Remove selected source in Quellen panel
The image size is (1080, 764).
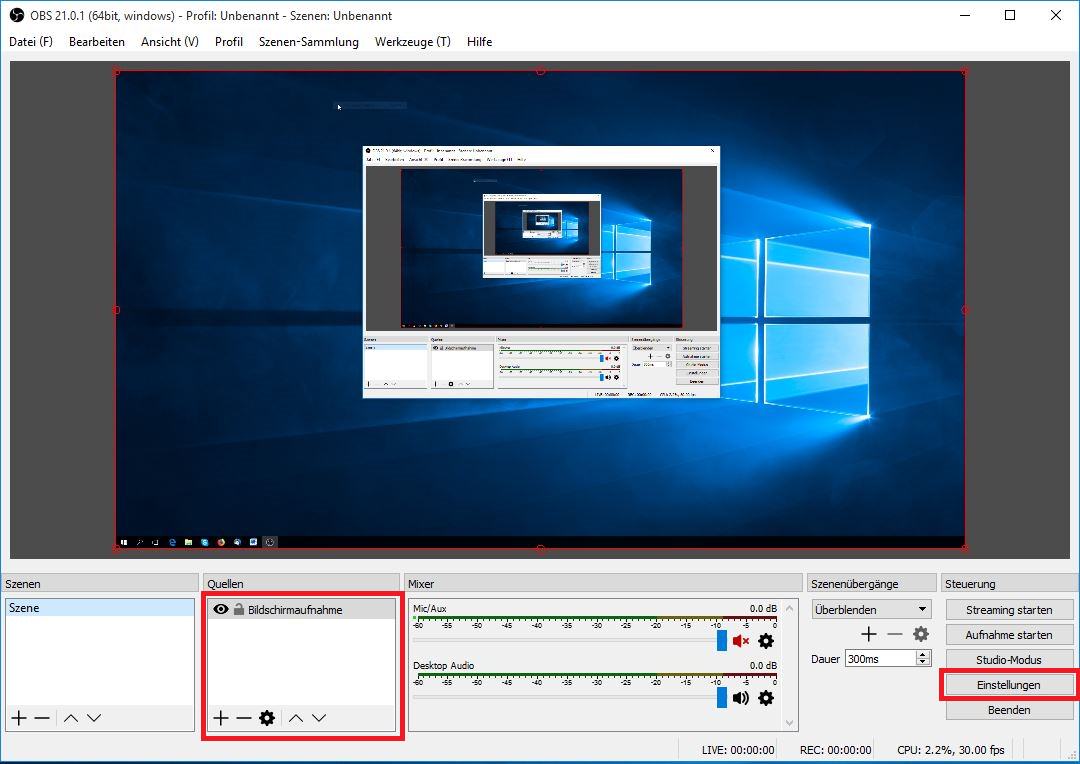pyautogui.click(x=244, y=718)
